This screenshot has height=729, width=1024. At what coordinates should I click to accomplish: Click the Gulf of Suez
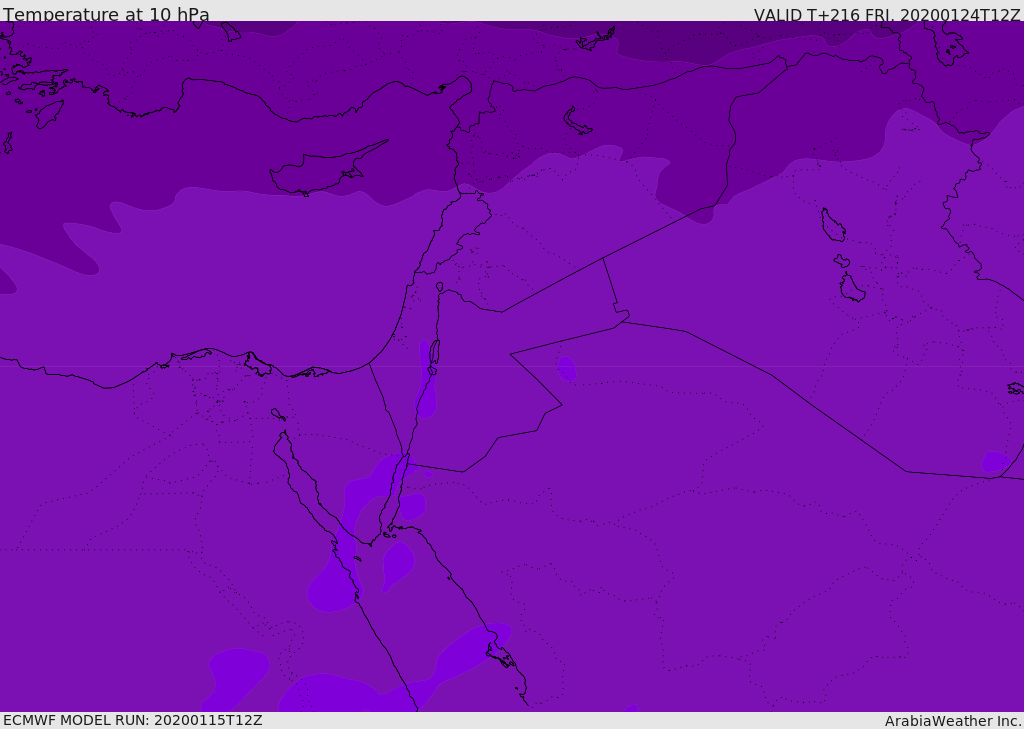(x=313, y=483)
